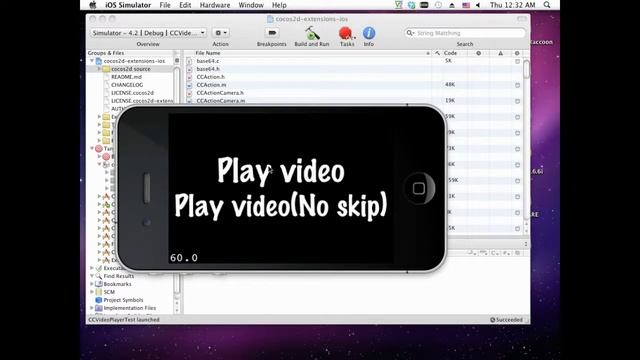The height and width of the screenshot is (360, 640).
Task: Collapse the Targets group triangle
Action: pos(92,149)
